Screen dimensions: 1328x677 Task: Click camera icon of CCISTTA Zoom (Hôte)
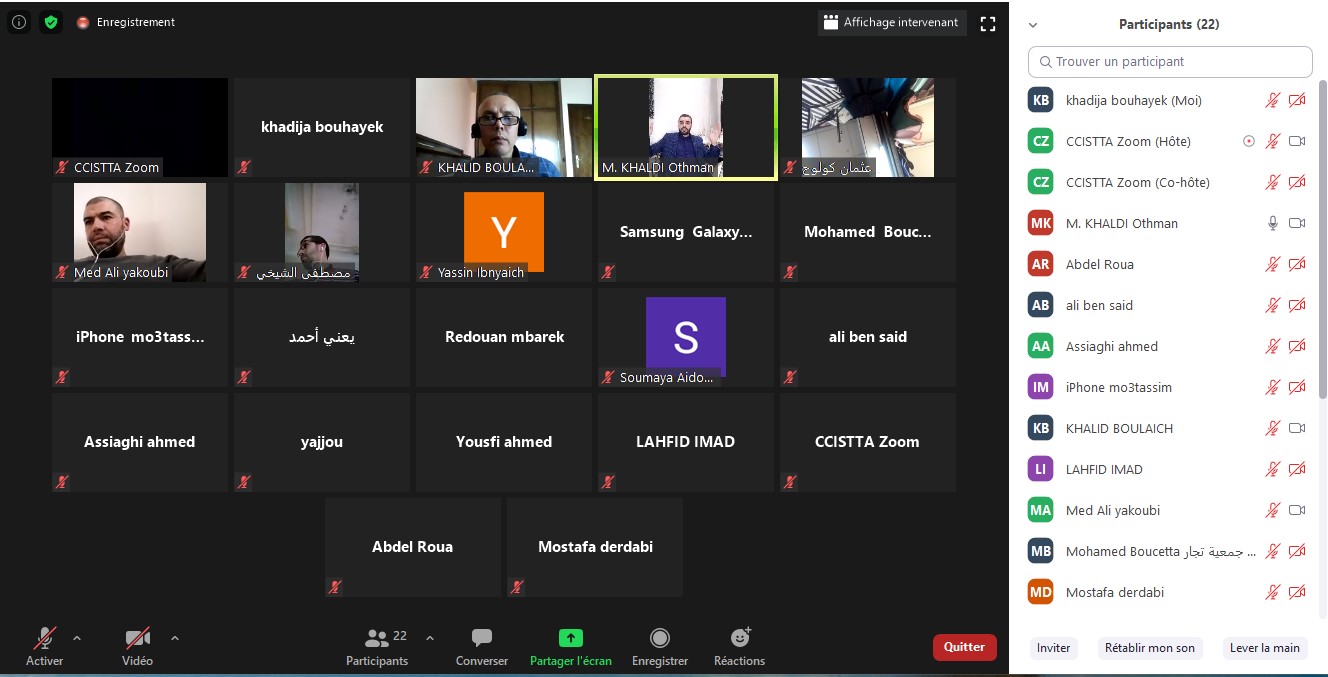point(1297,141)
